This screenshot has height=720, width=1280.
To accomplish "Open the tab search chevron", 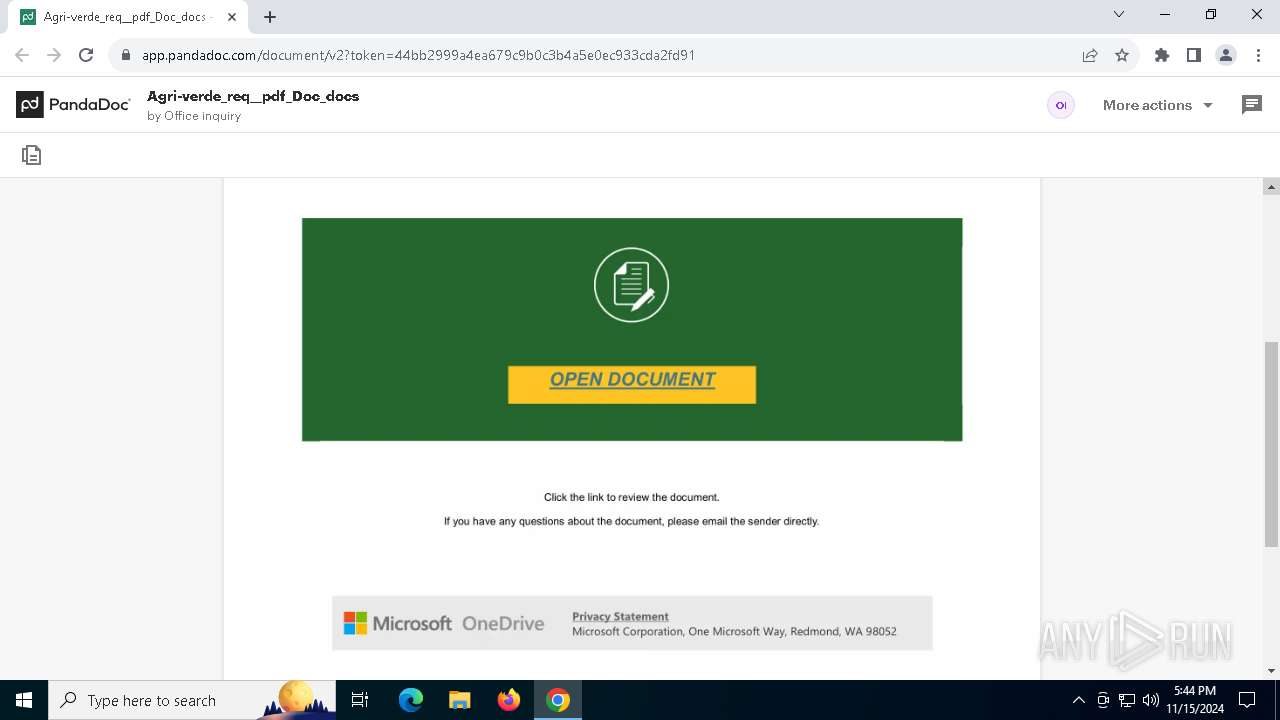I will click(x=1119, y=14).
